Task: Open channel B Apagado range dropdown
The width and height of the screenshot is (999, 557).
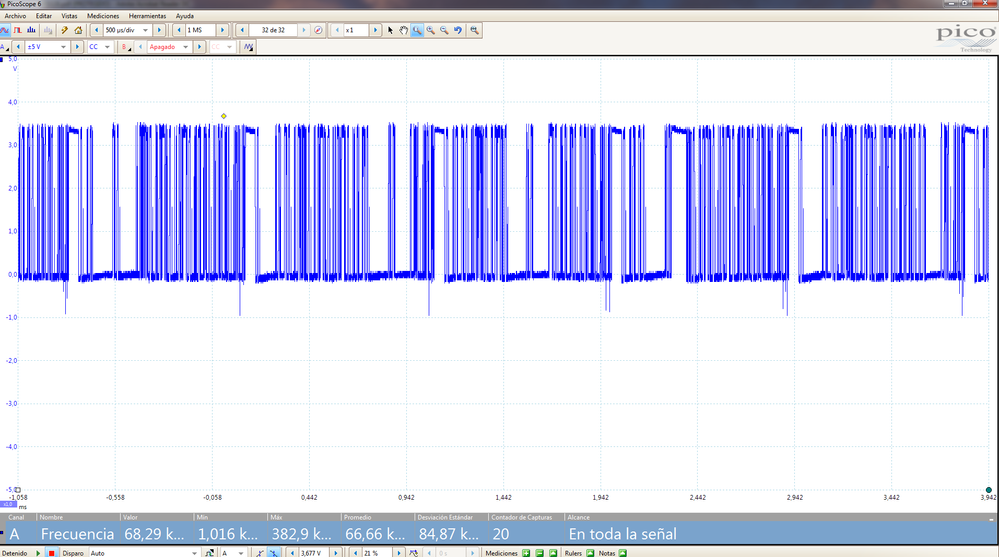Action: [185, 47]
